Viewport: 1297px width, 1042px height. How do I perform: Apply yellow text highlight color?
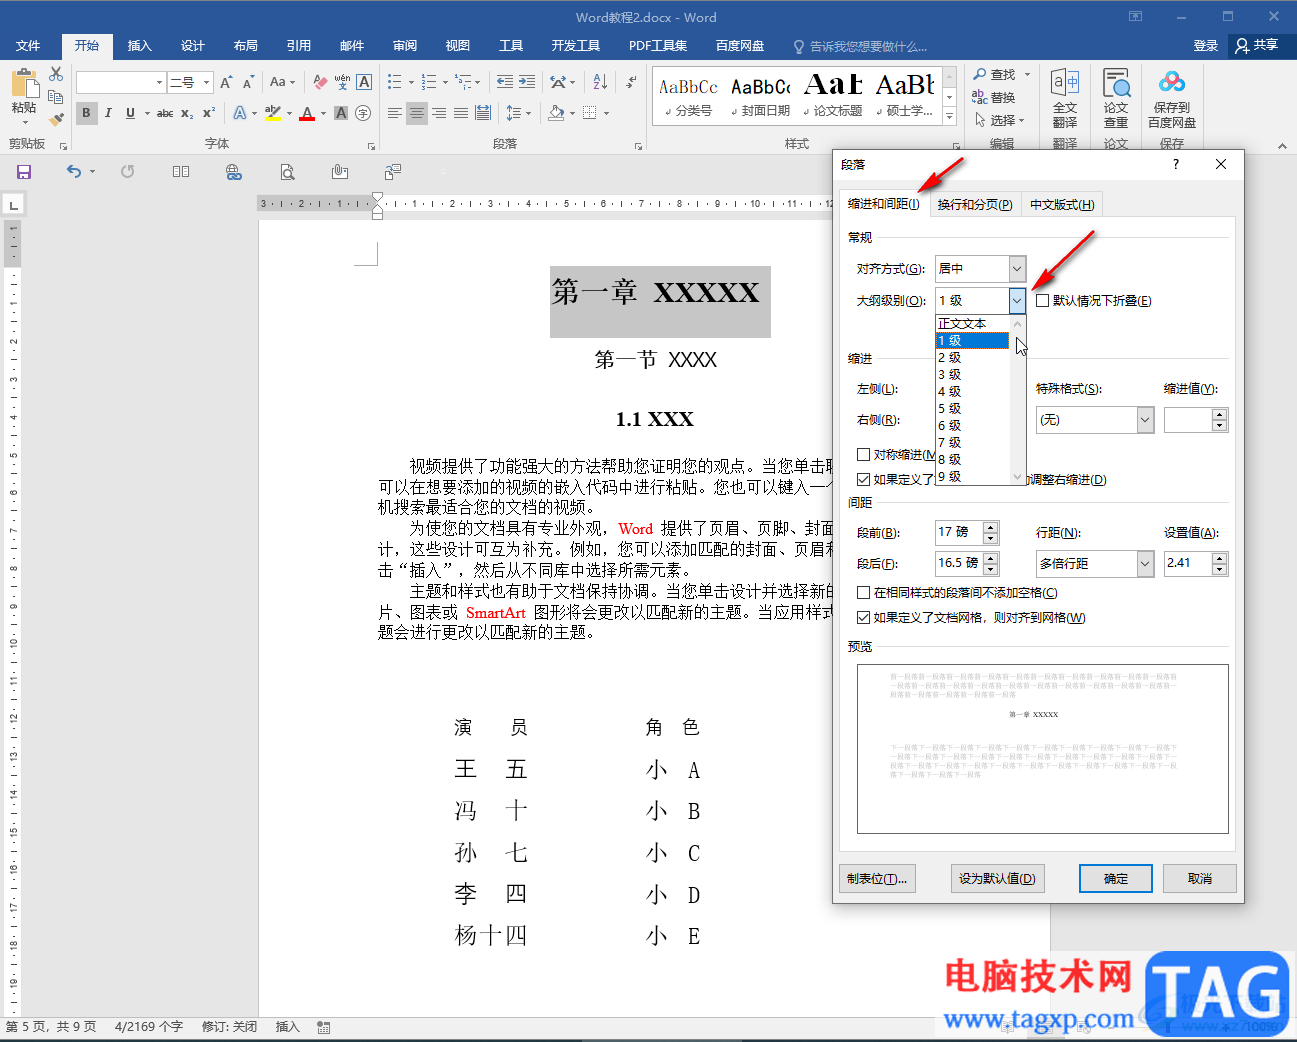[x=272, y=113]
